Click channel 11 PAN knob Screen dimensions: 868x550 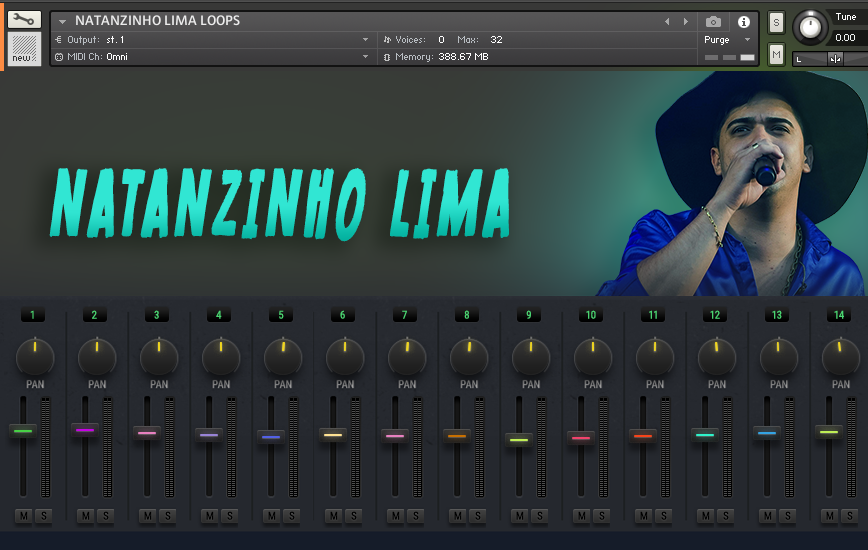click(x=655, y=357)
